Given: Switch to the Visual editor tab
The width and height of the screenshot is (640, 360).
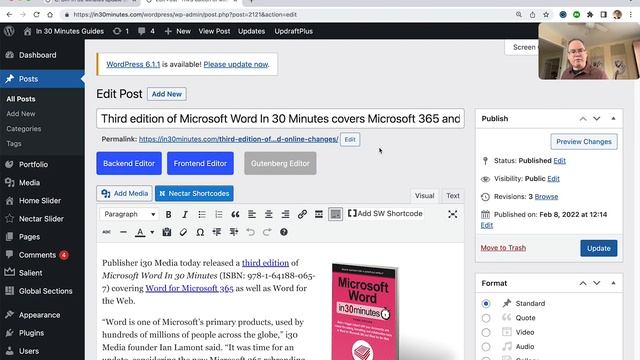Looking at the screenshot, I should point(424,196).
